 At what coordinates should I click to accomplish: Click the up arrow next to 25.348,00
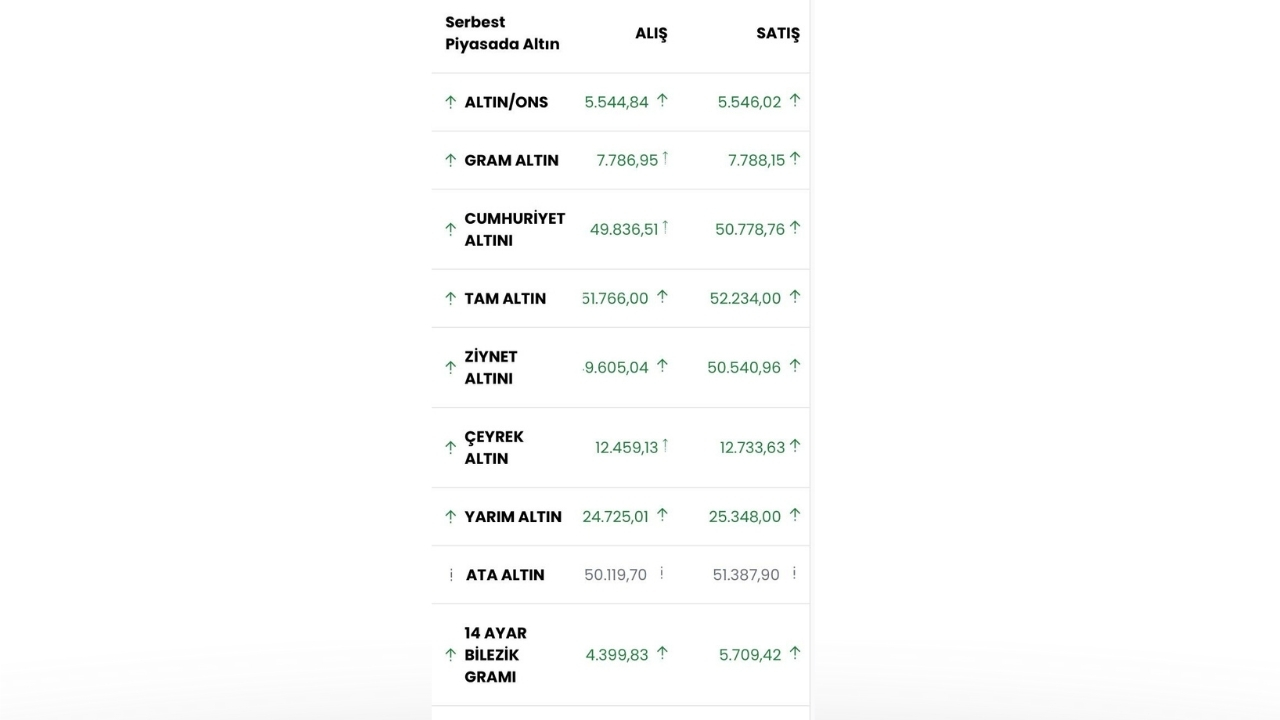point(795,515)
